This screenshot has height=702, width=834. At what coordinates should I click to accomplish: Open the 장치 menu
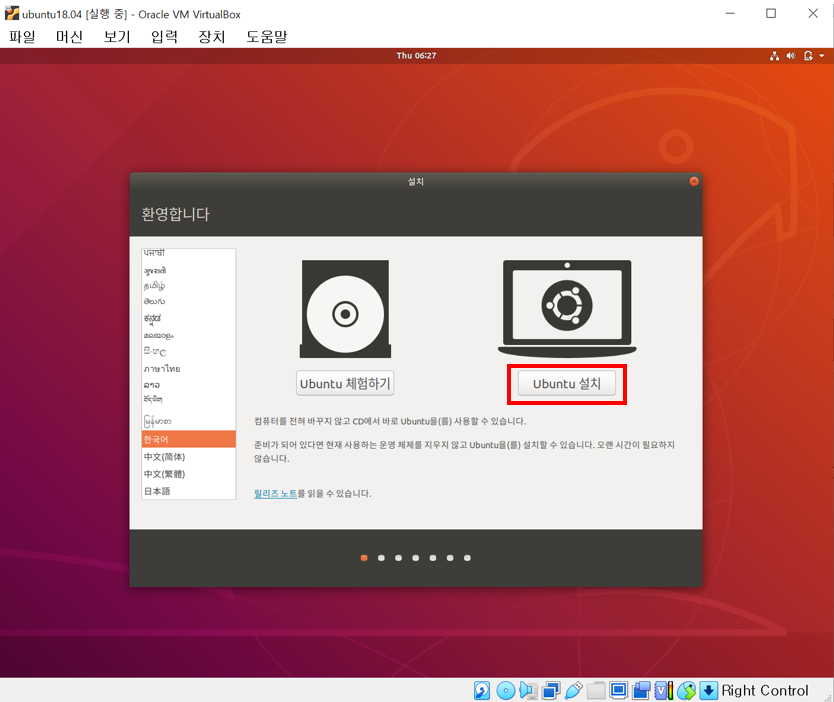(212, 37)
